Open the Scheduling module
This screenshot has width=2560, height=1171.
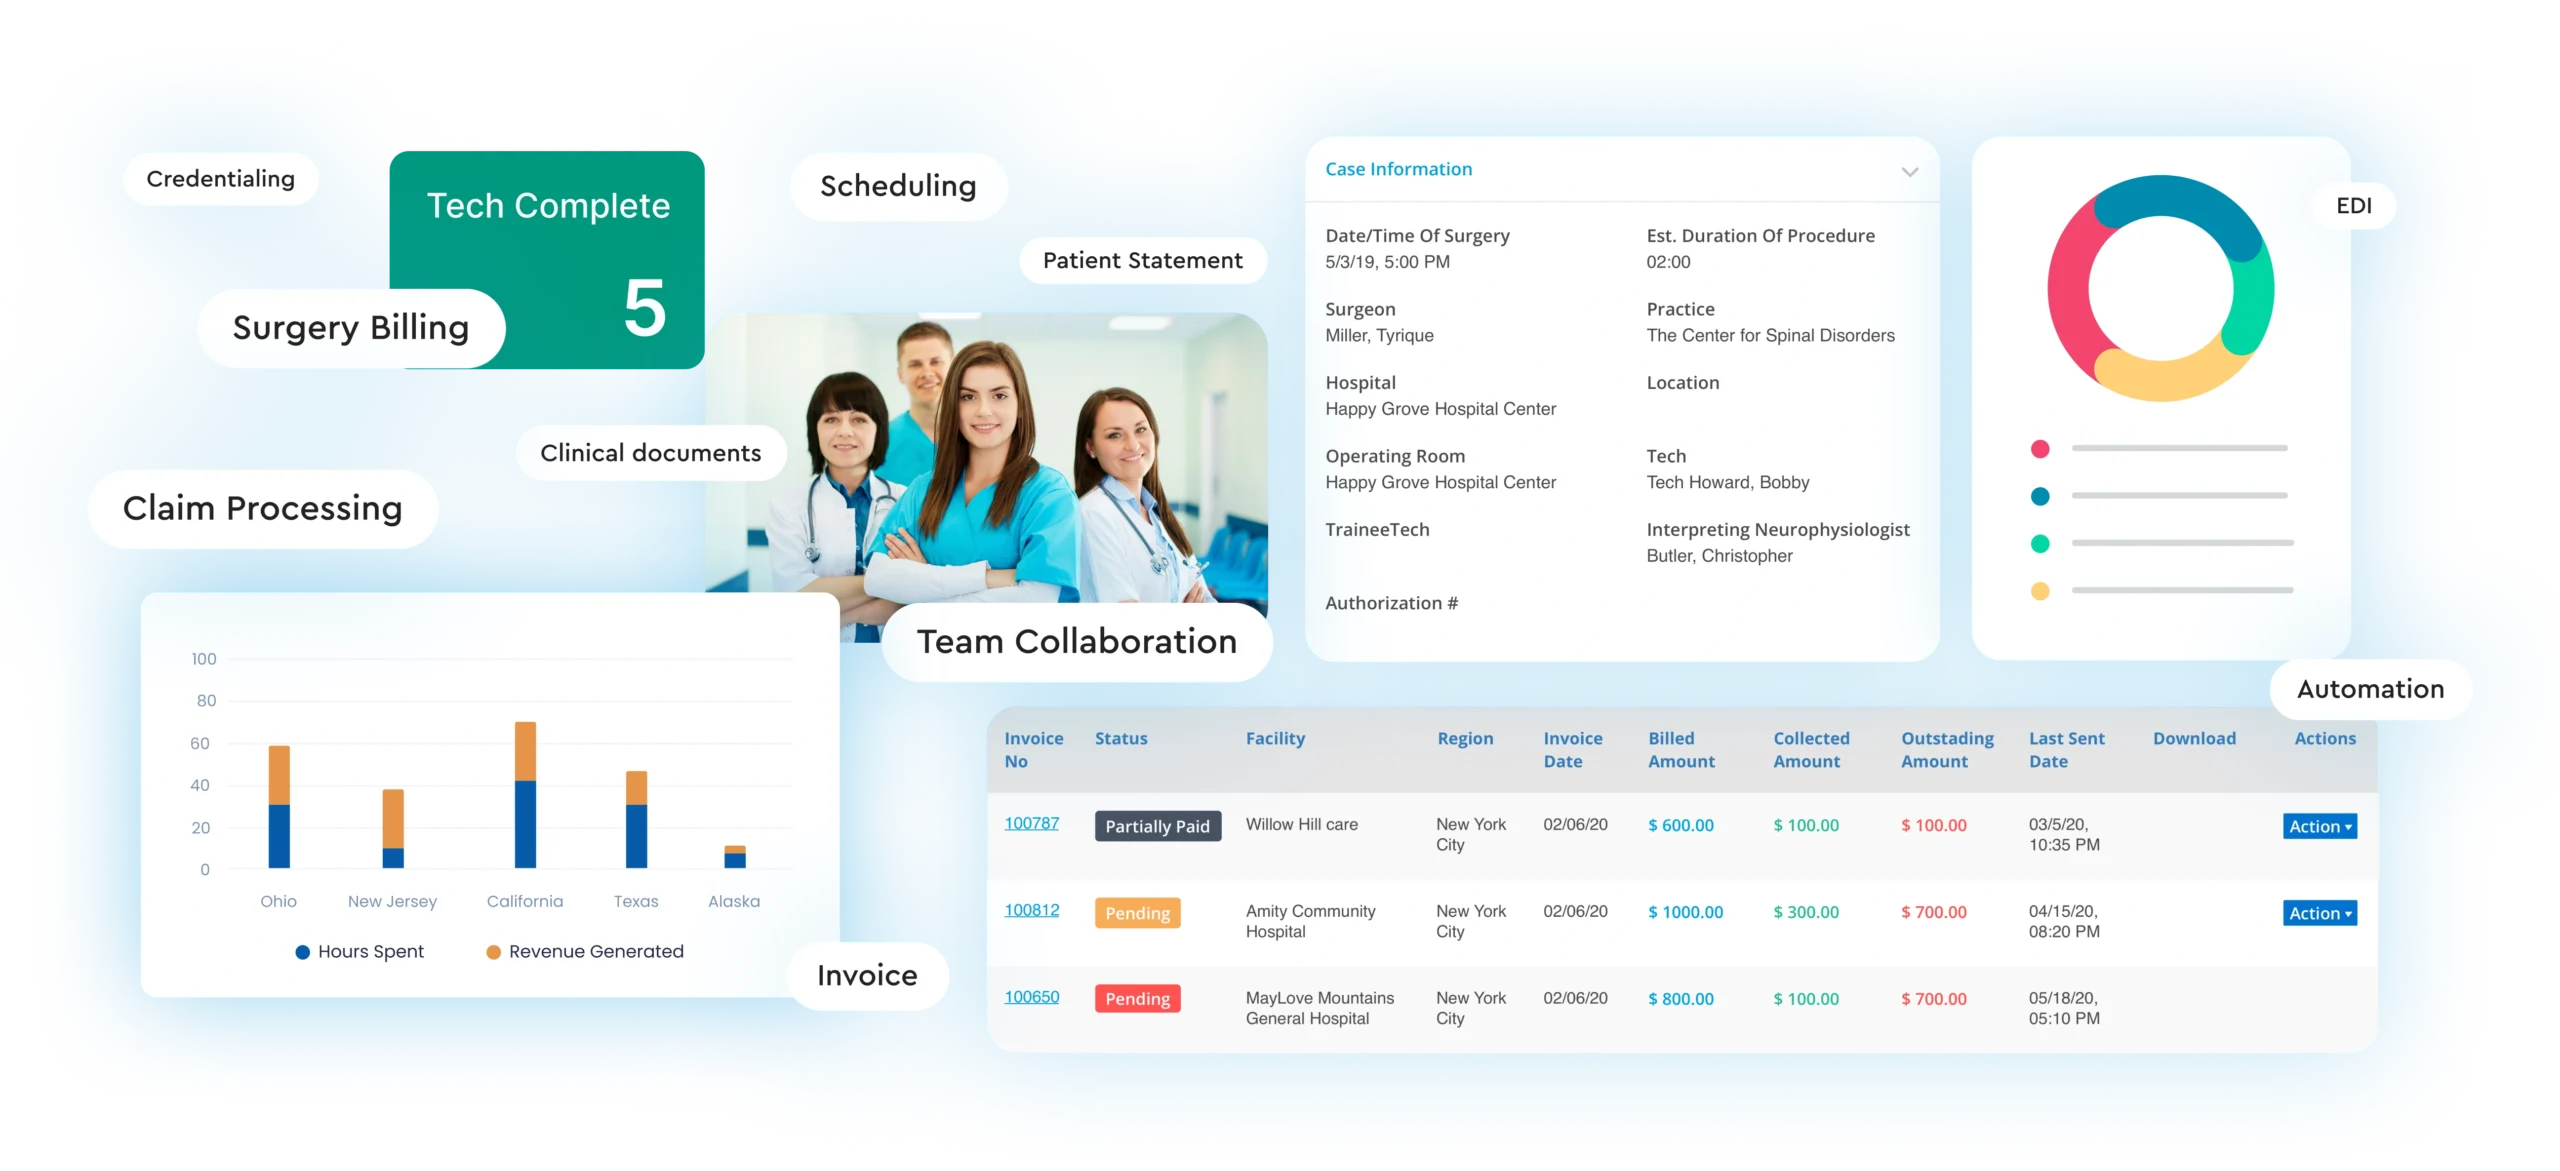pyautogui.click(x=895, y=185)
